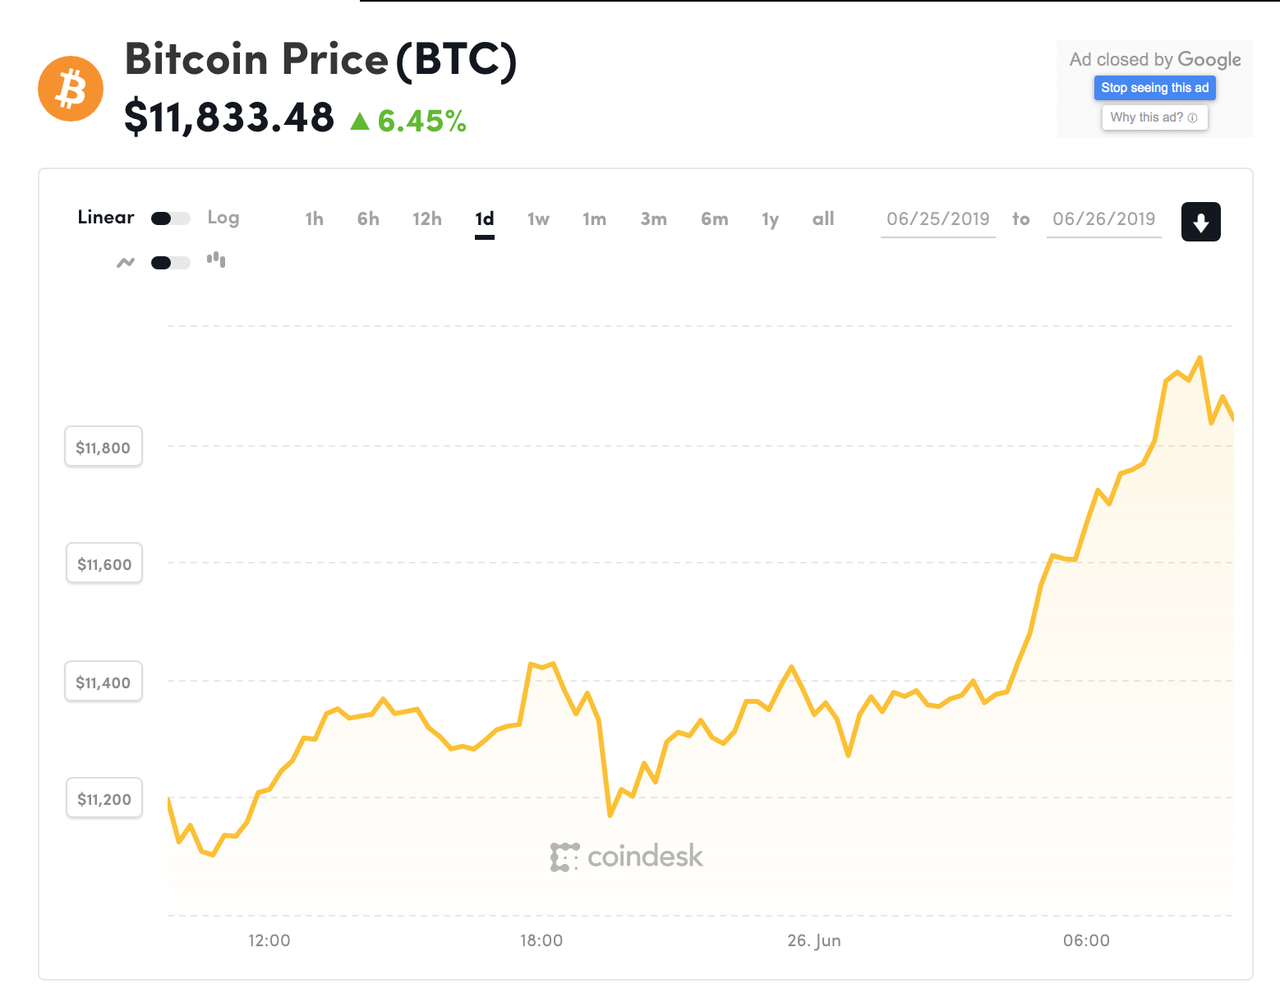This screenshot has width=1280, height=1002.
Task: Select the line chart style icon
Action: (125, 262)
